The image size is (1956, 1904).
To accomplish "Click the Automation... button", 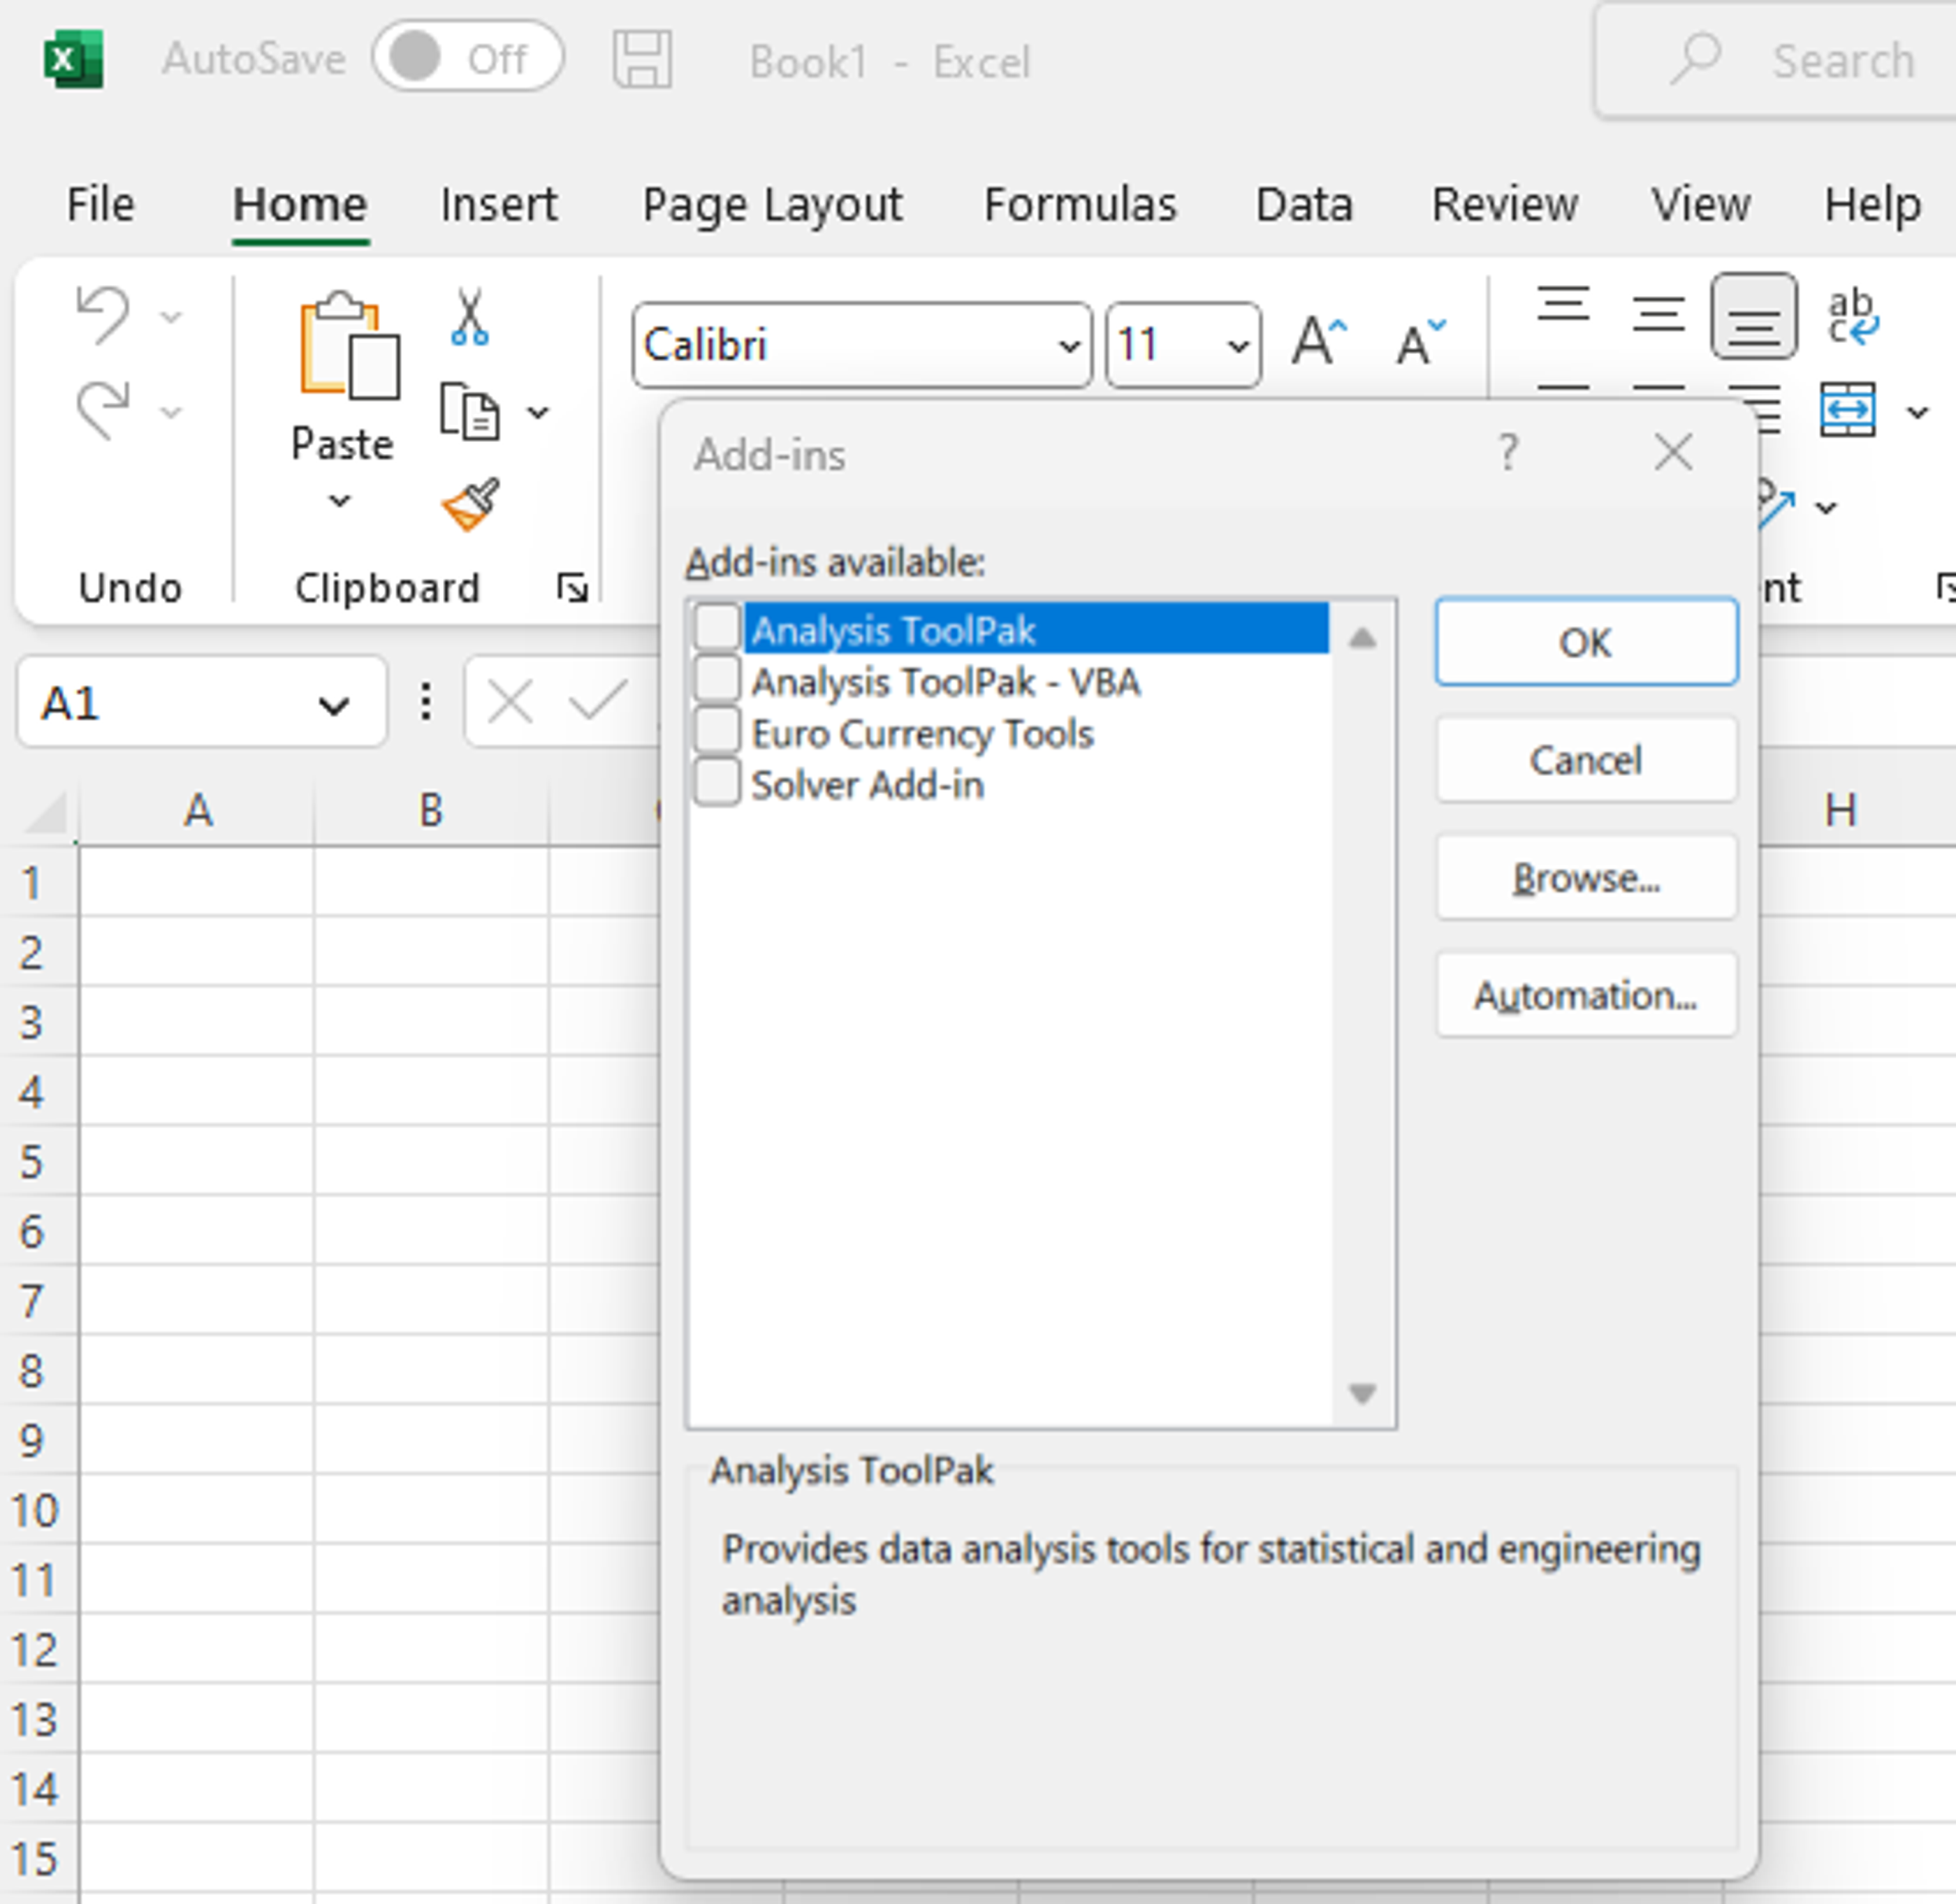I will 1586,995.
